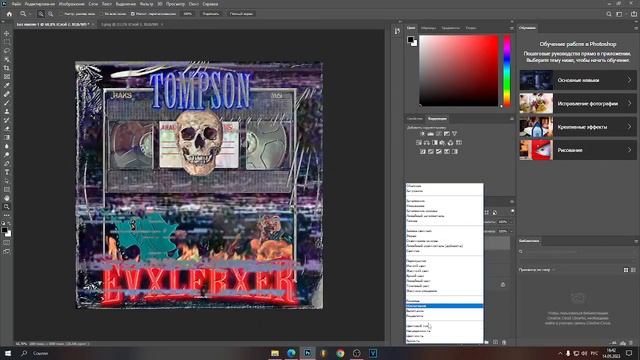Open the 'Просмотр по типу' dropdown
Screen dimensions: 640x360
(536, 270)
